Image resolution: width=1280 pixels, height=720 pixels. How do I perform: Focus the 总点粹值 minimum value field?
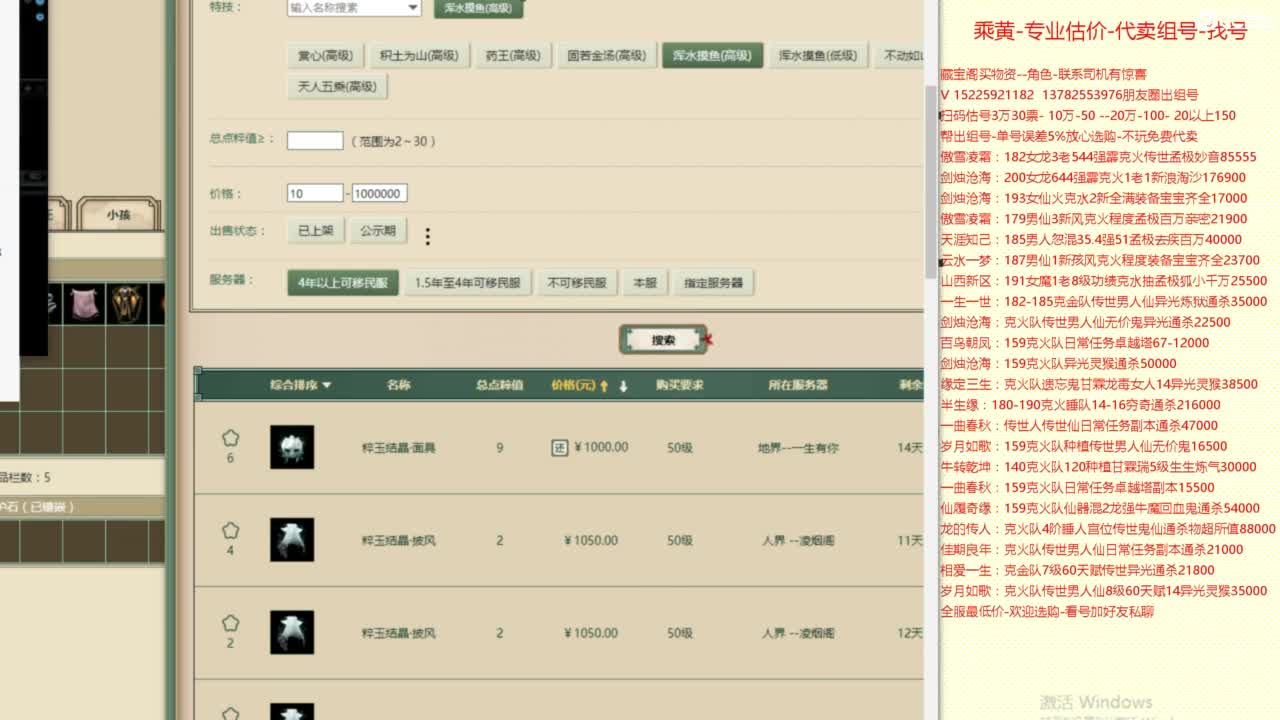click(315, 141)
